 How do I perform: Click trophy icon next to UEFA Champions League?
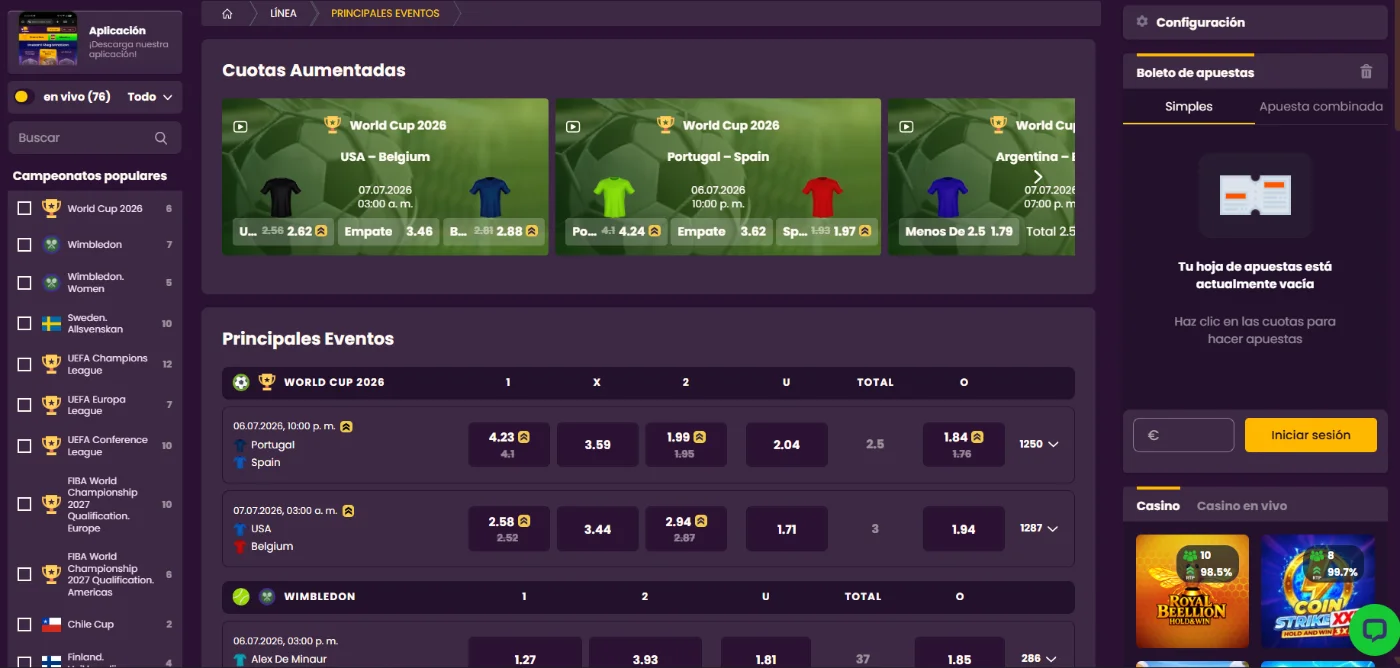[52, 364]
